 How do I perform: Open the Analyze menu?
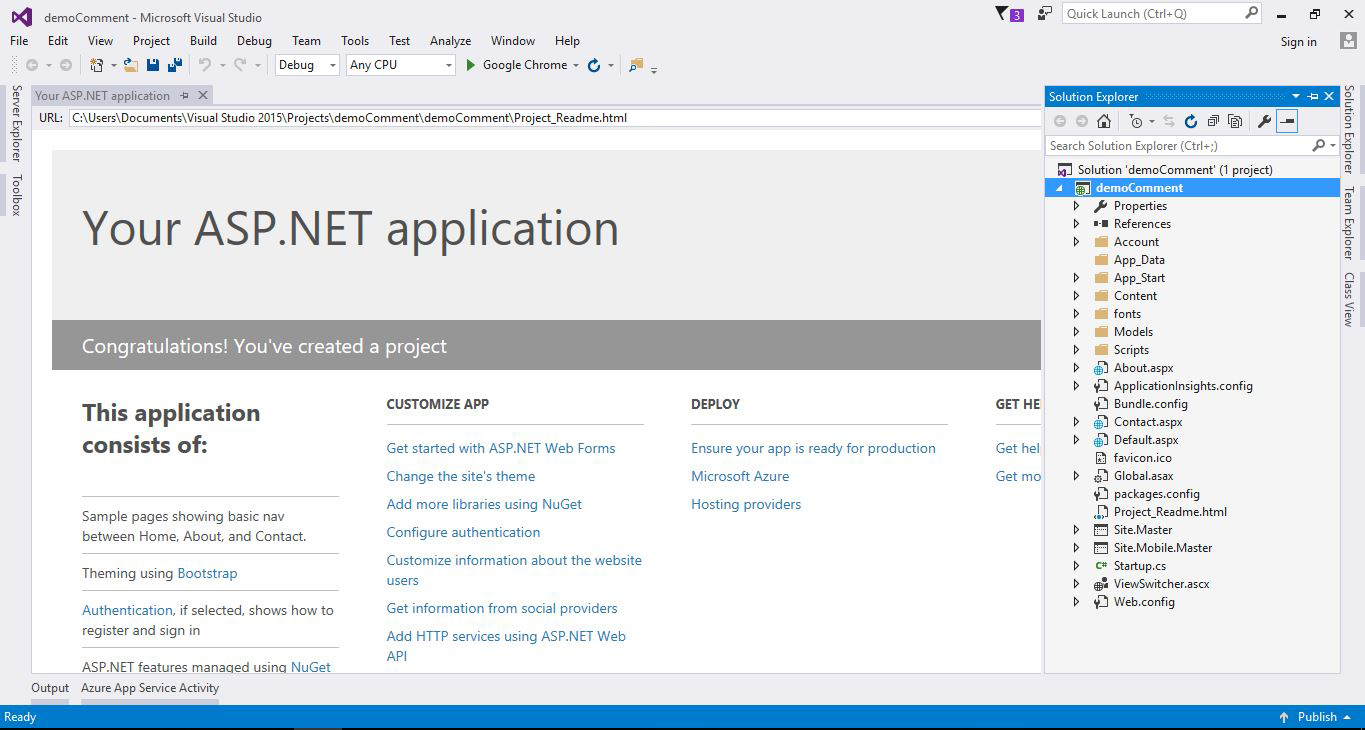pyautogui.click(x=450, y=41)
